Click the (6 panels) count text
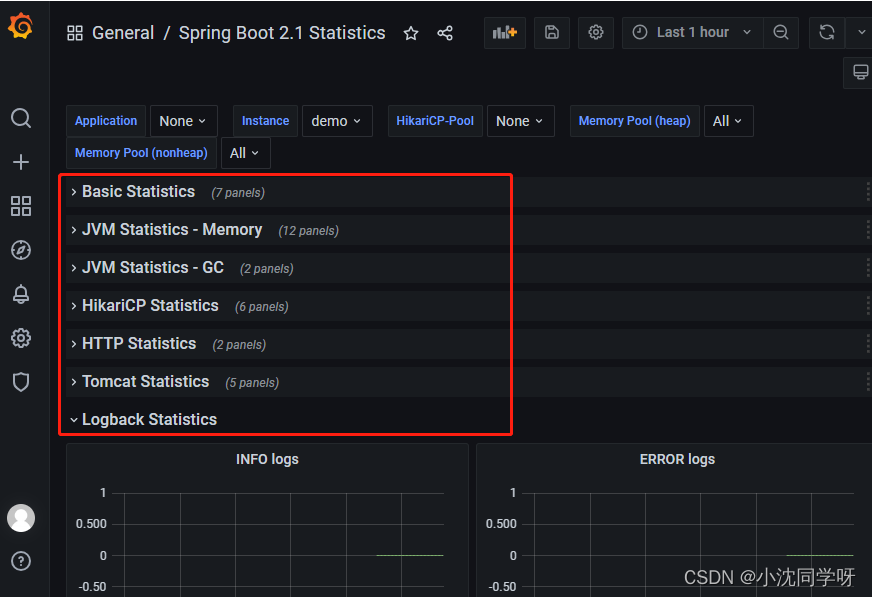The width and height of the screenshot is (872, 597). [261, 307]
